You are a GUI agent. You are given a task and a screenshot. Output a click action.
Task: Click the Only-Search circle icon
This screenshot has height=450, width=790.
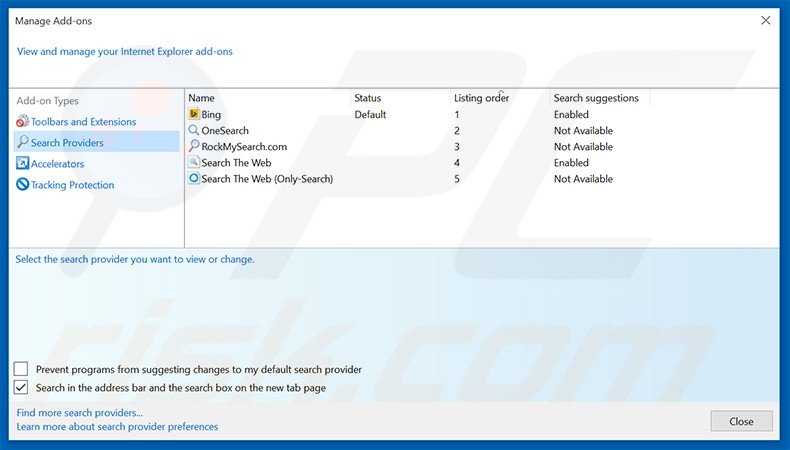click(194, 178)
